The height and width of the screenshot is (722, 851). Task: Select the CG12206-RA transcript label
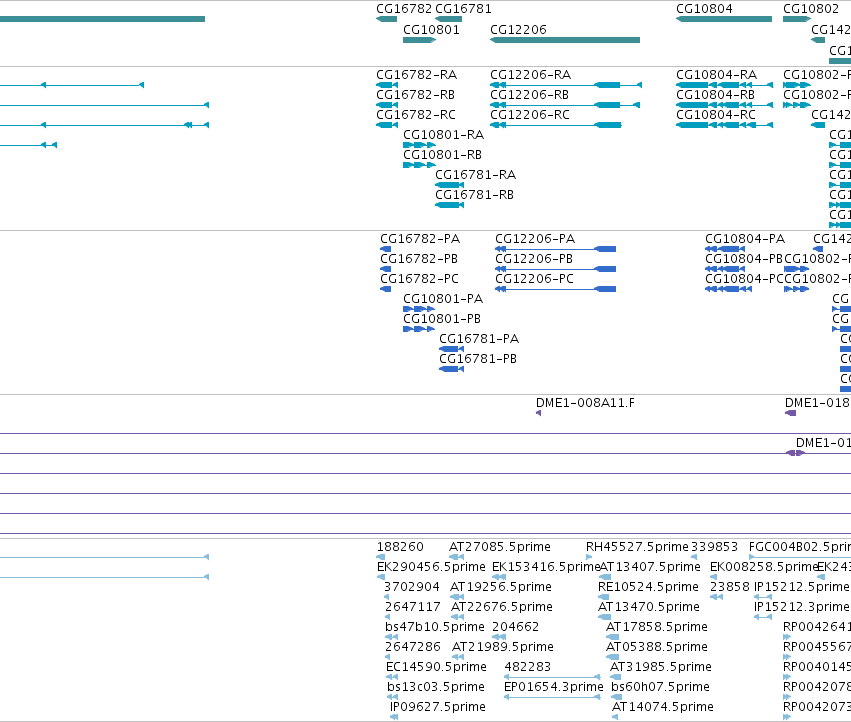click(530, 74)
